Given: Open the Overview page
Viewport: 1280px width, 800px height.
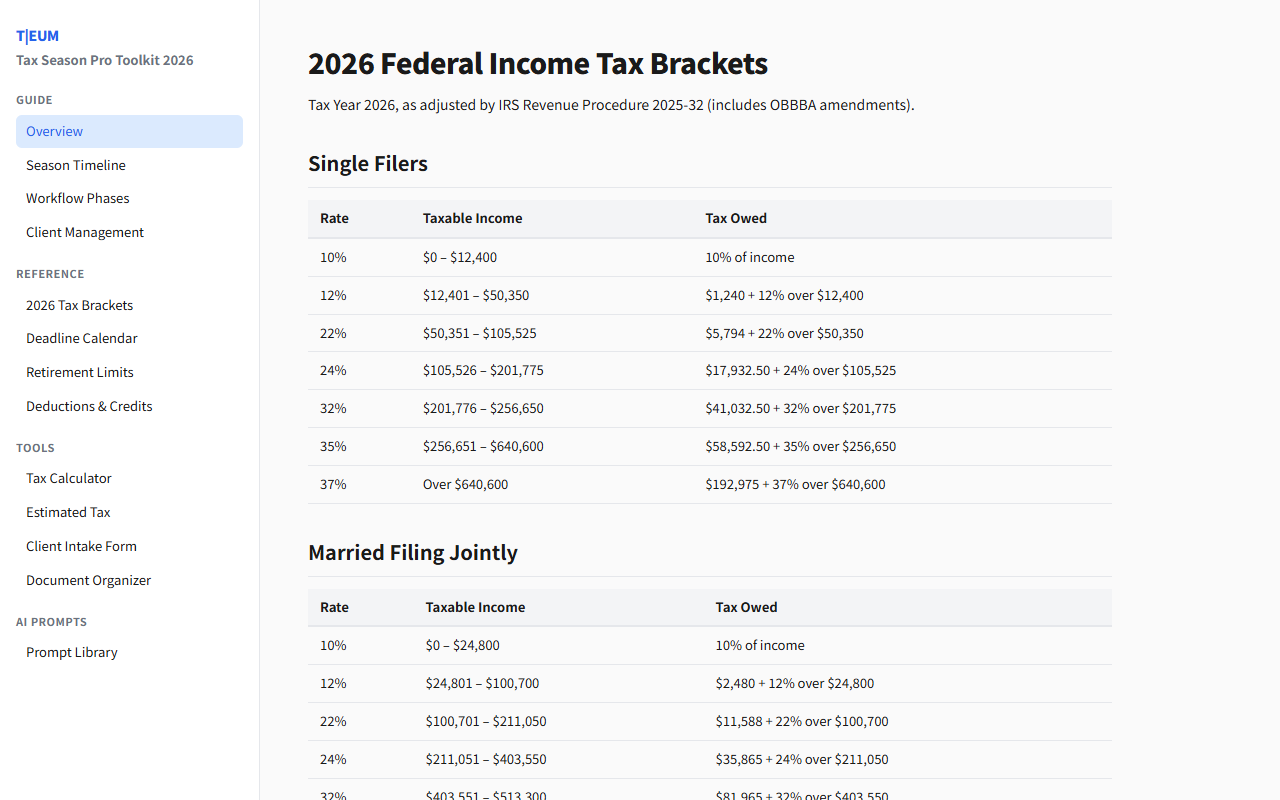Looking at the screenshot, I should click(x=55, y=132).
